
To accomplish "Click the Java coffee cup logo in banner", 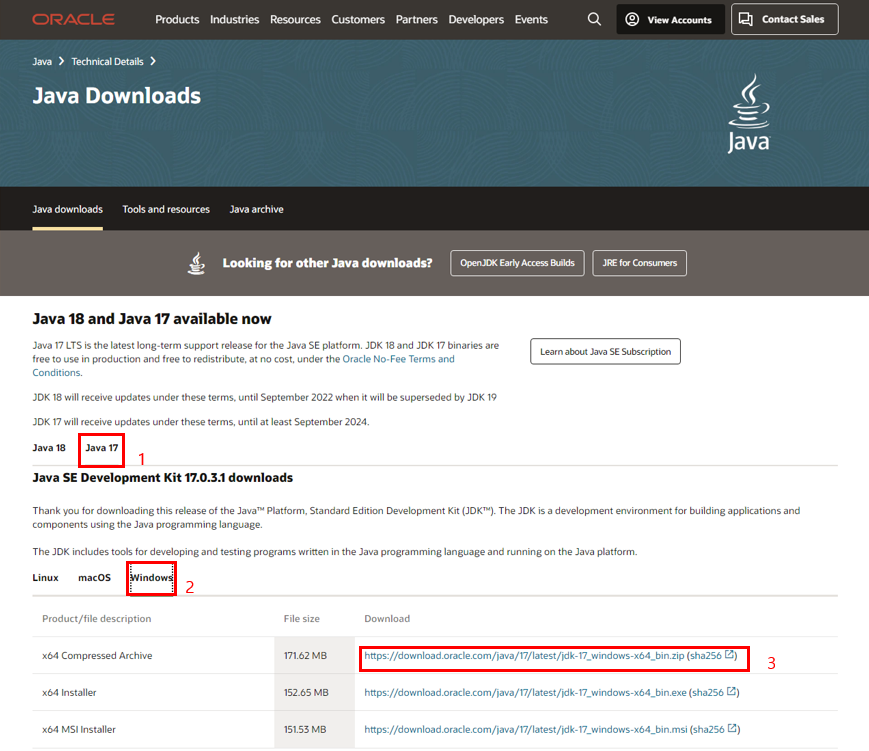I will [x=749, y=114].
